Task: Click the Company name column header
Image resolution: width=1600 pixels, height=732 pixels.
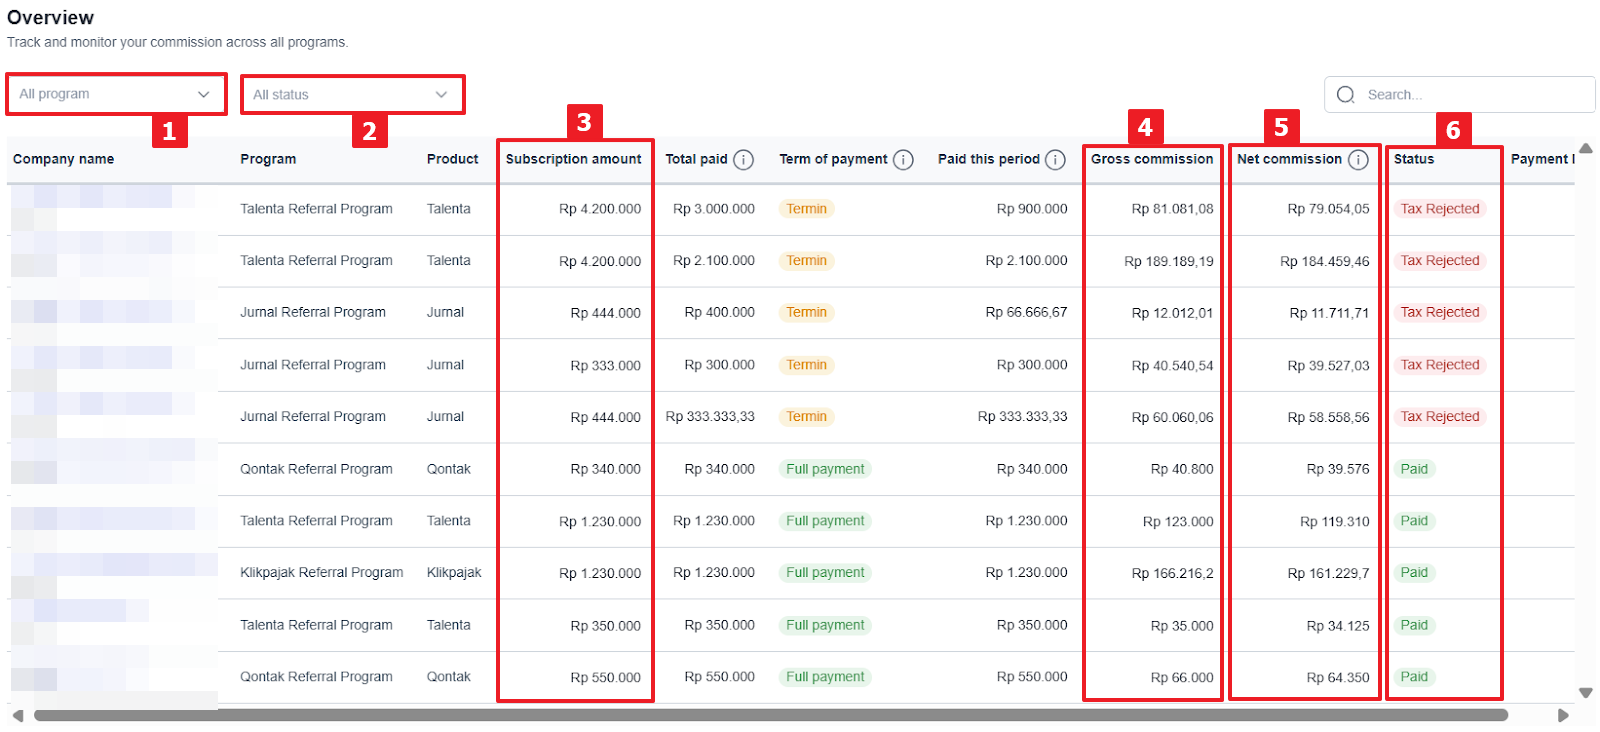Action: pos(63,159)
